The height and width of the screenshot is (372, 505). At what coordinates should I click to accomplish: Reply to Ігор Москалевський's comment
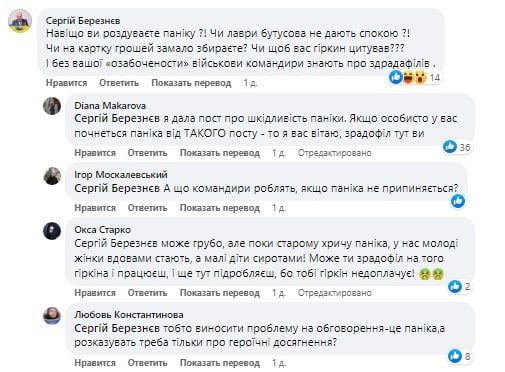coord(147,208)
